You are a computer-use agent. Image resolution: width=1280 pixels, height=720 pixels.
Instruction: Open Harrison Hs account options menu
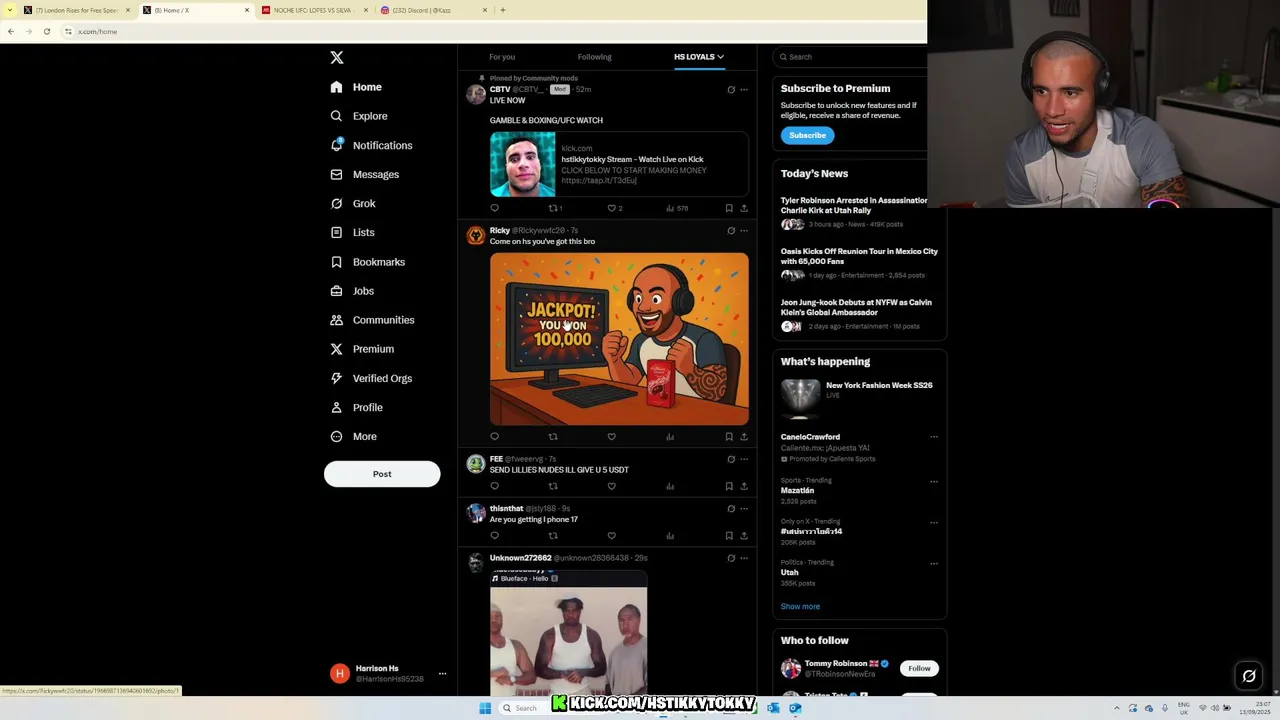(442, 674)
